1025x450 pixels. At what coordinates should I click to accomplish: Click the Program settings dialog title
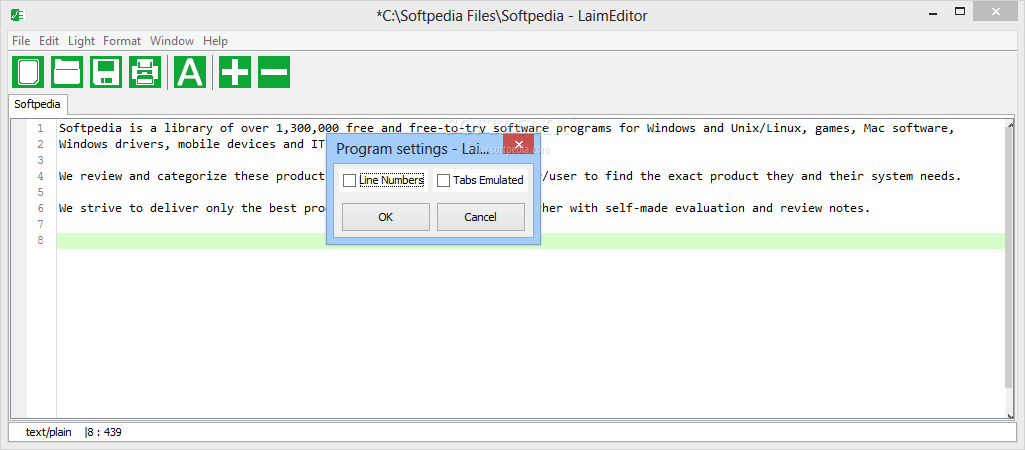point(412,149)
